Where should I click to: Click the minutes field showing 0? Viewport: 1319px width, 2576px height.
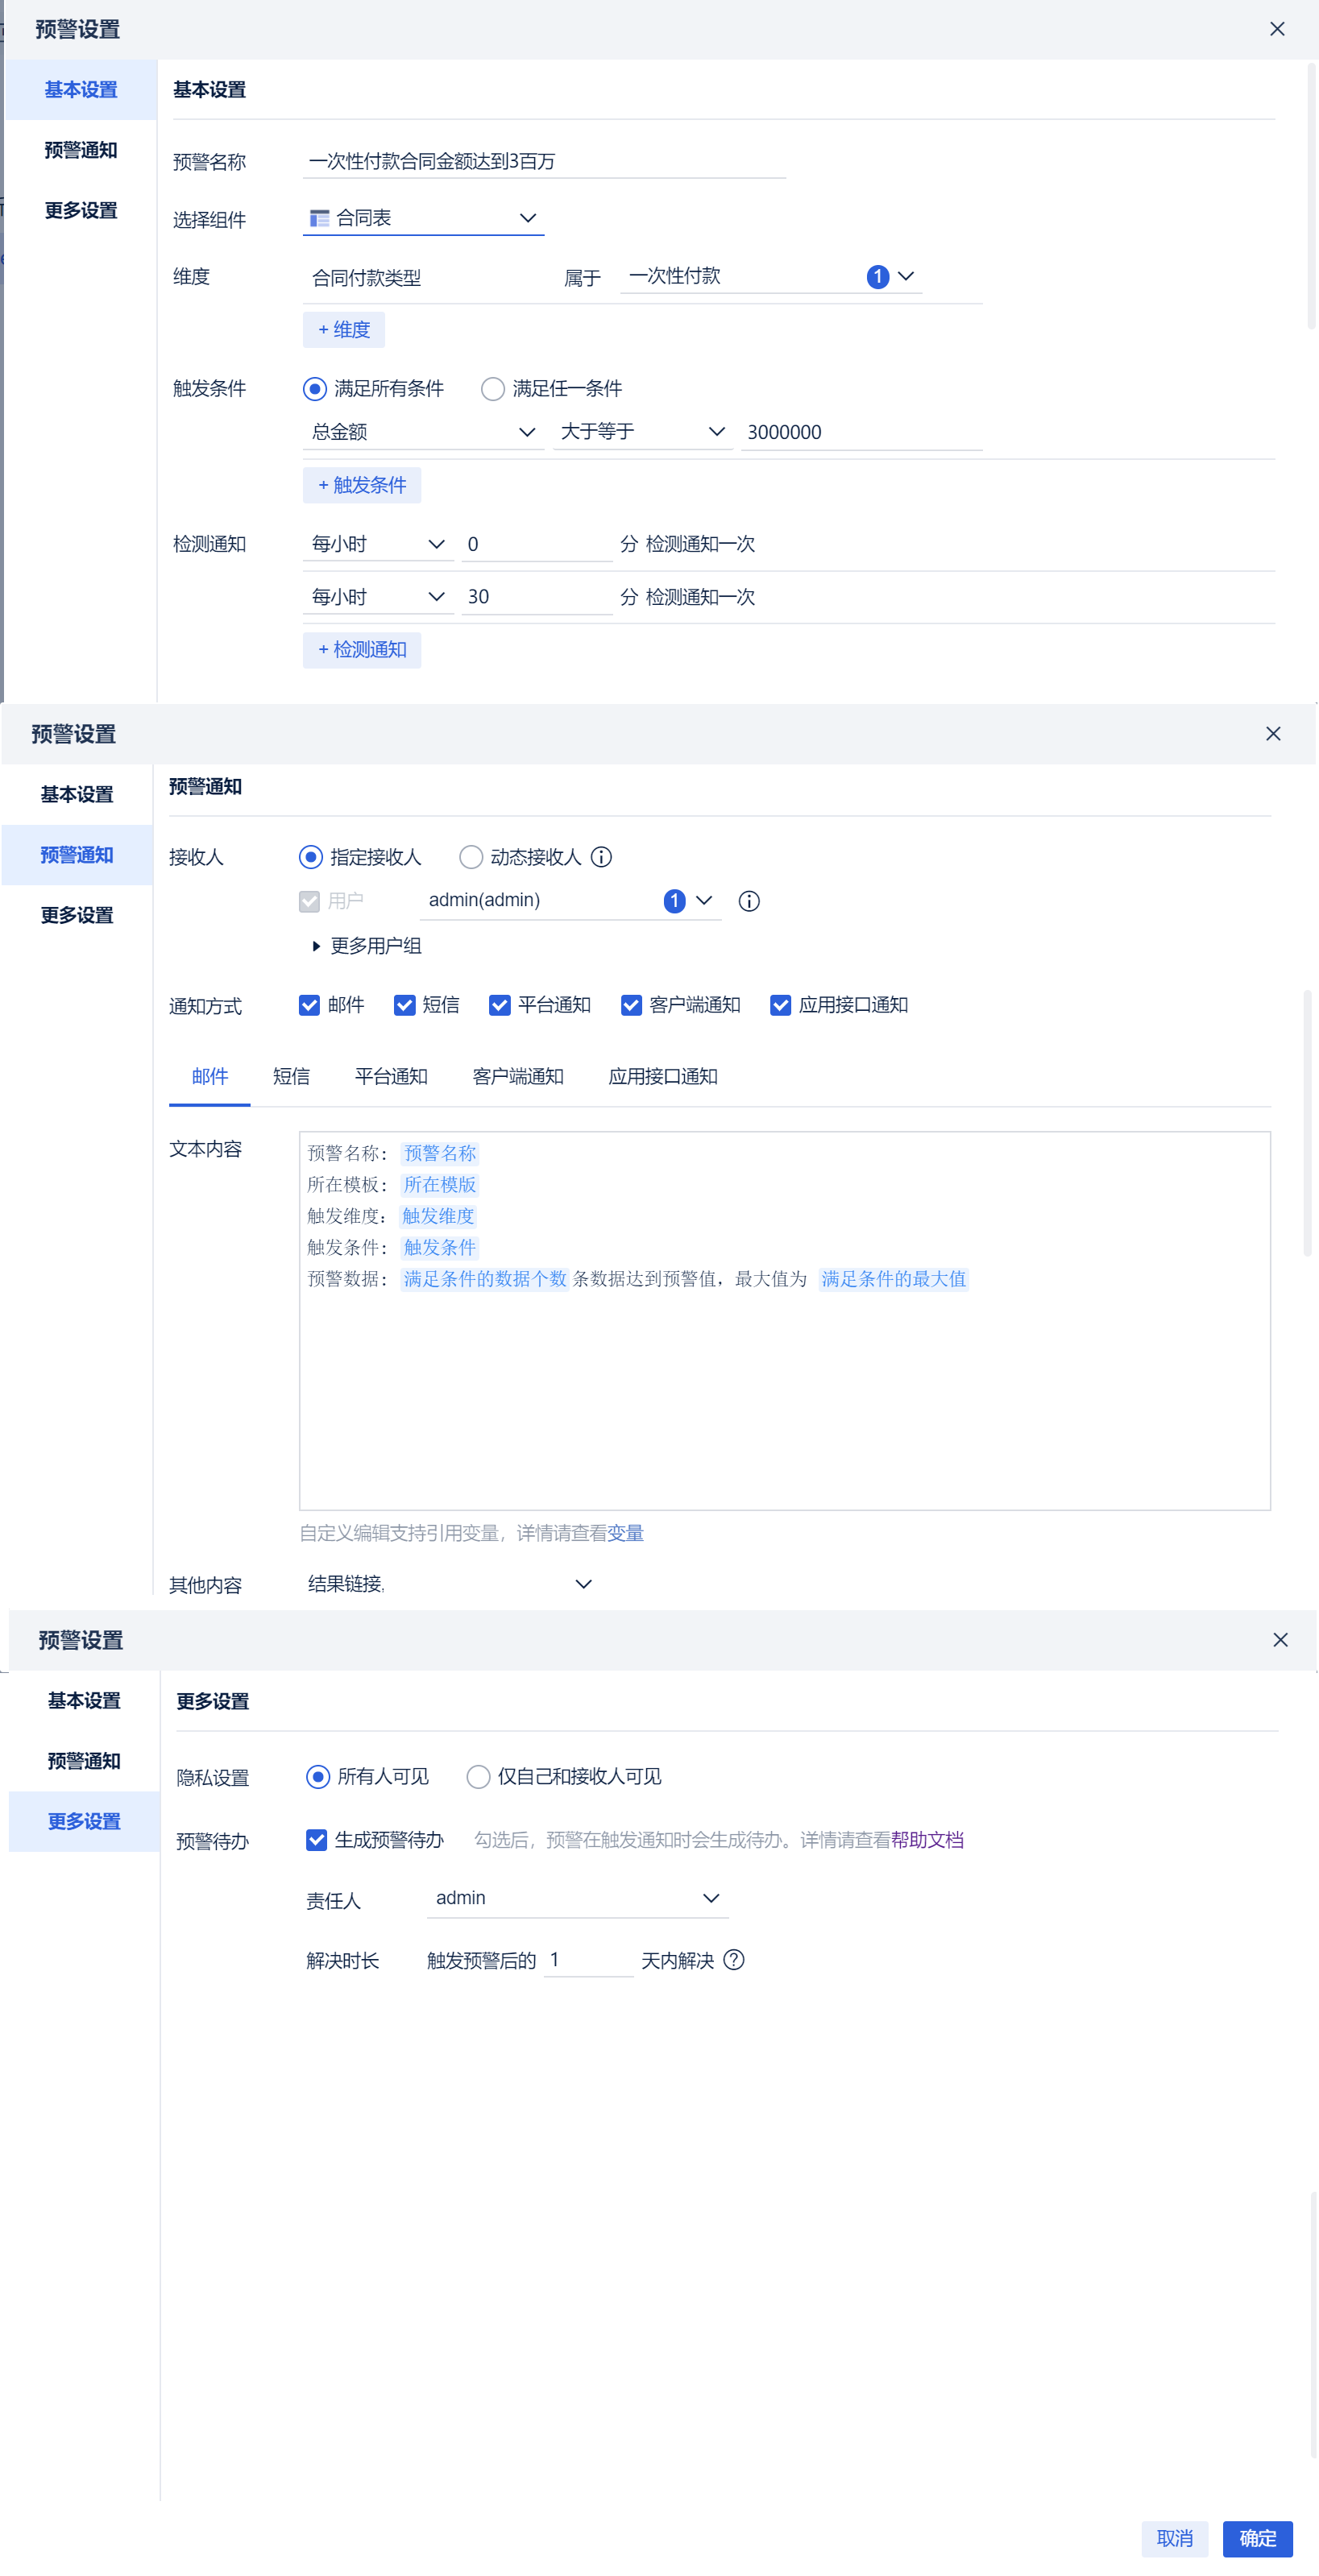pos(537,544)
